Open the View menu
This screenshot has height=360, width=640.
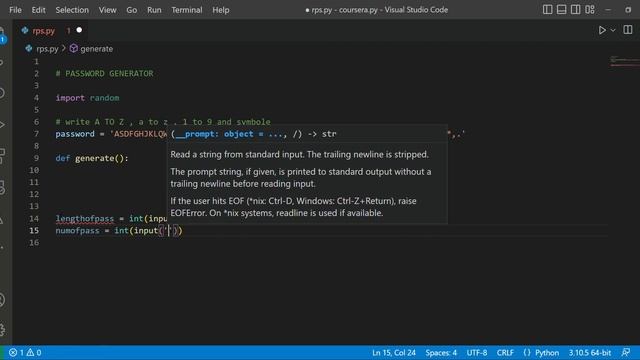point(107,10)
